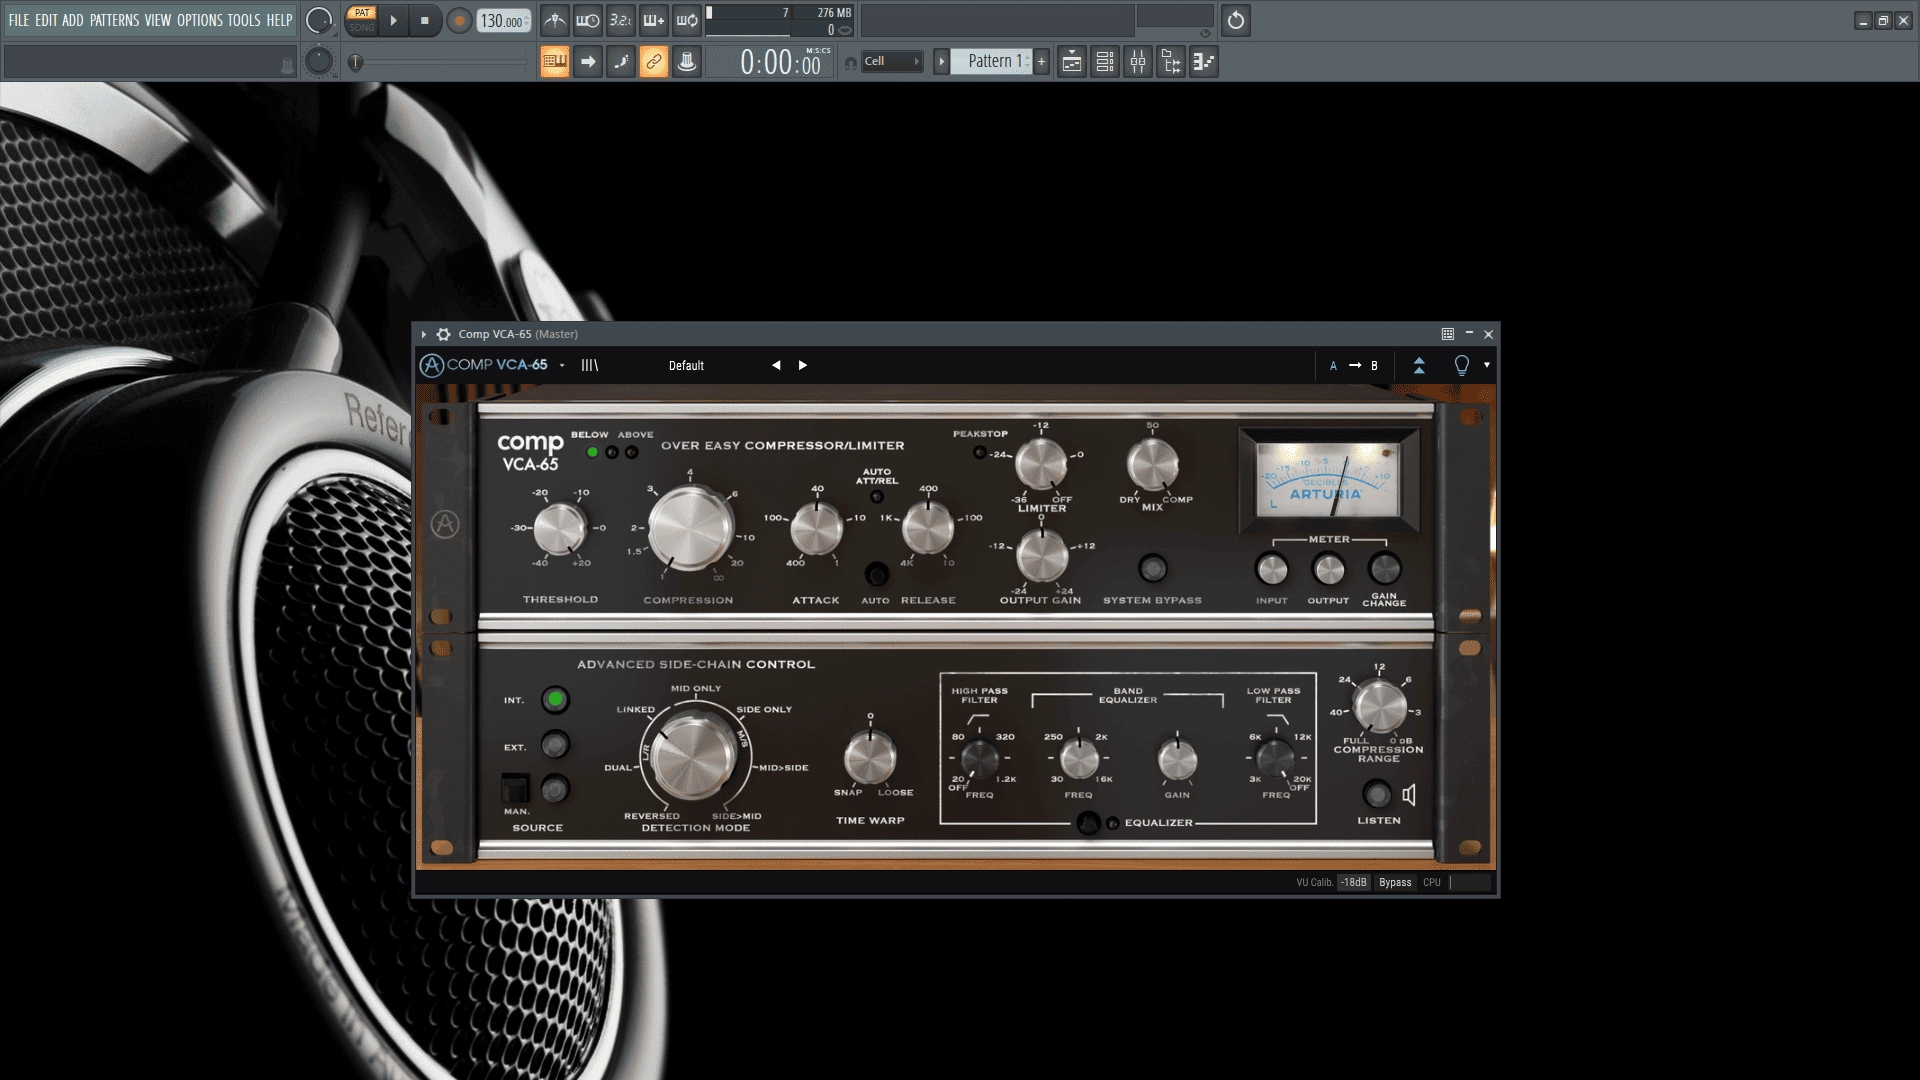This screenshot has width=1920, height=1080.
Task: Adjust the main volume knob
Action: point(319,20)
